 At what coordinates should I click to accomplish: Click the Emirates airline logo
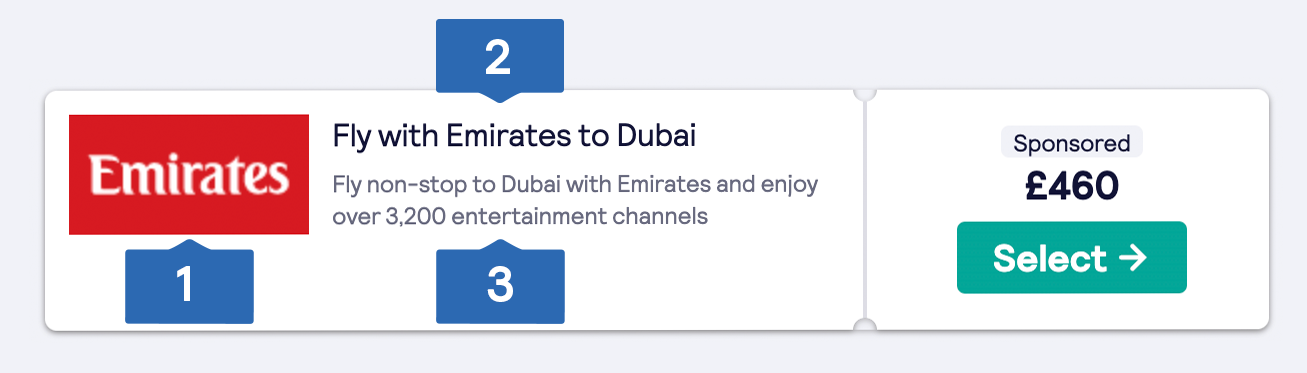(x=189, y=175)
